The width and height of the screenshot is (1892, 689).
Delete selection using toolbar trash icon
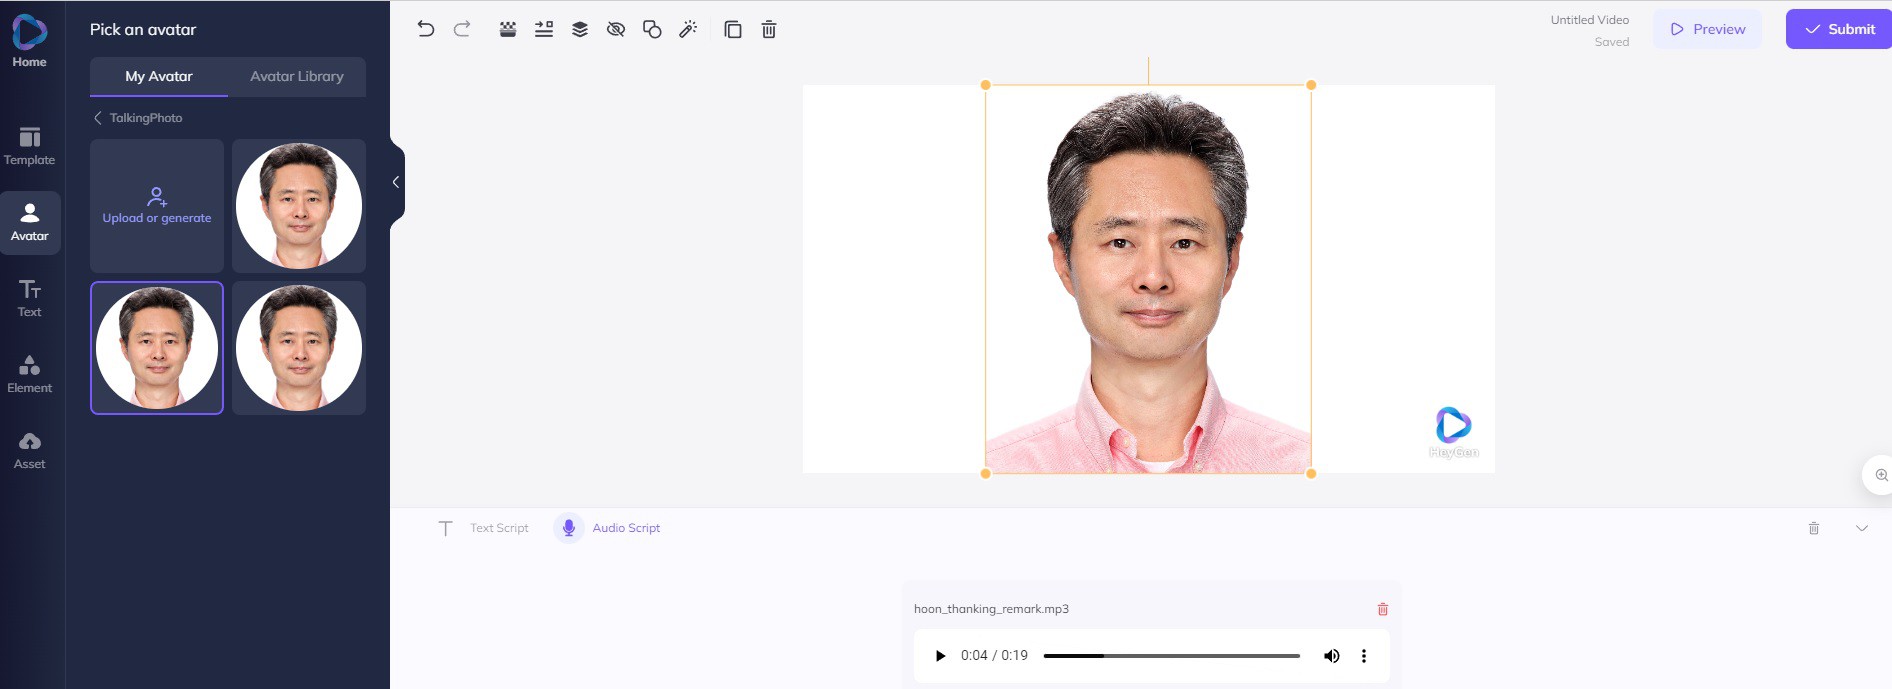[x=769, y=29]
